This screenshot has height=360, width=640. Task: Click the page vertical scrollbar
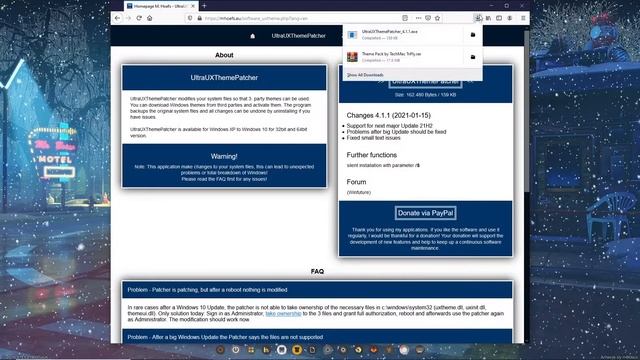(x=527, y=110)
